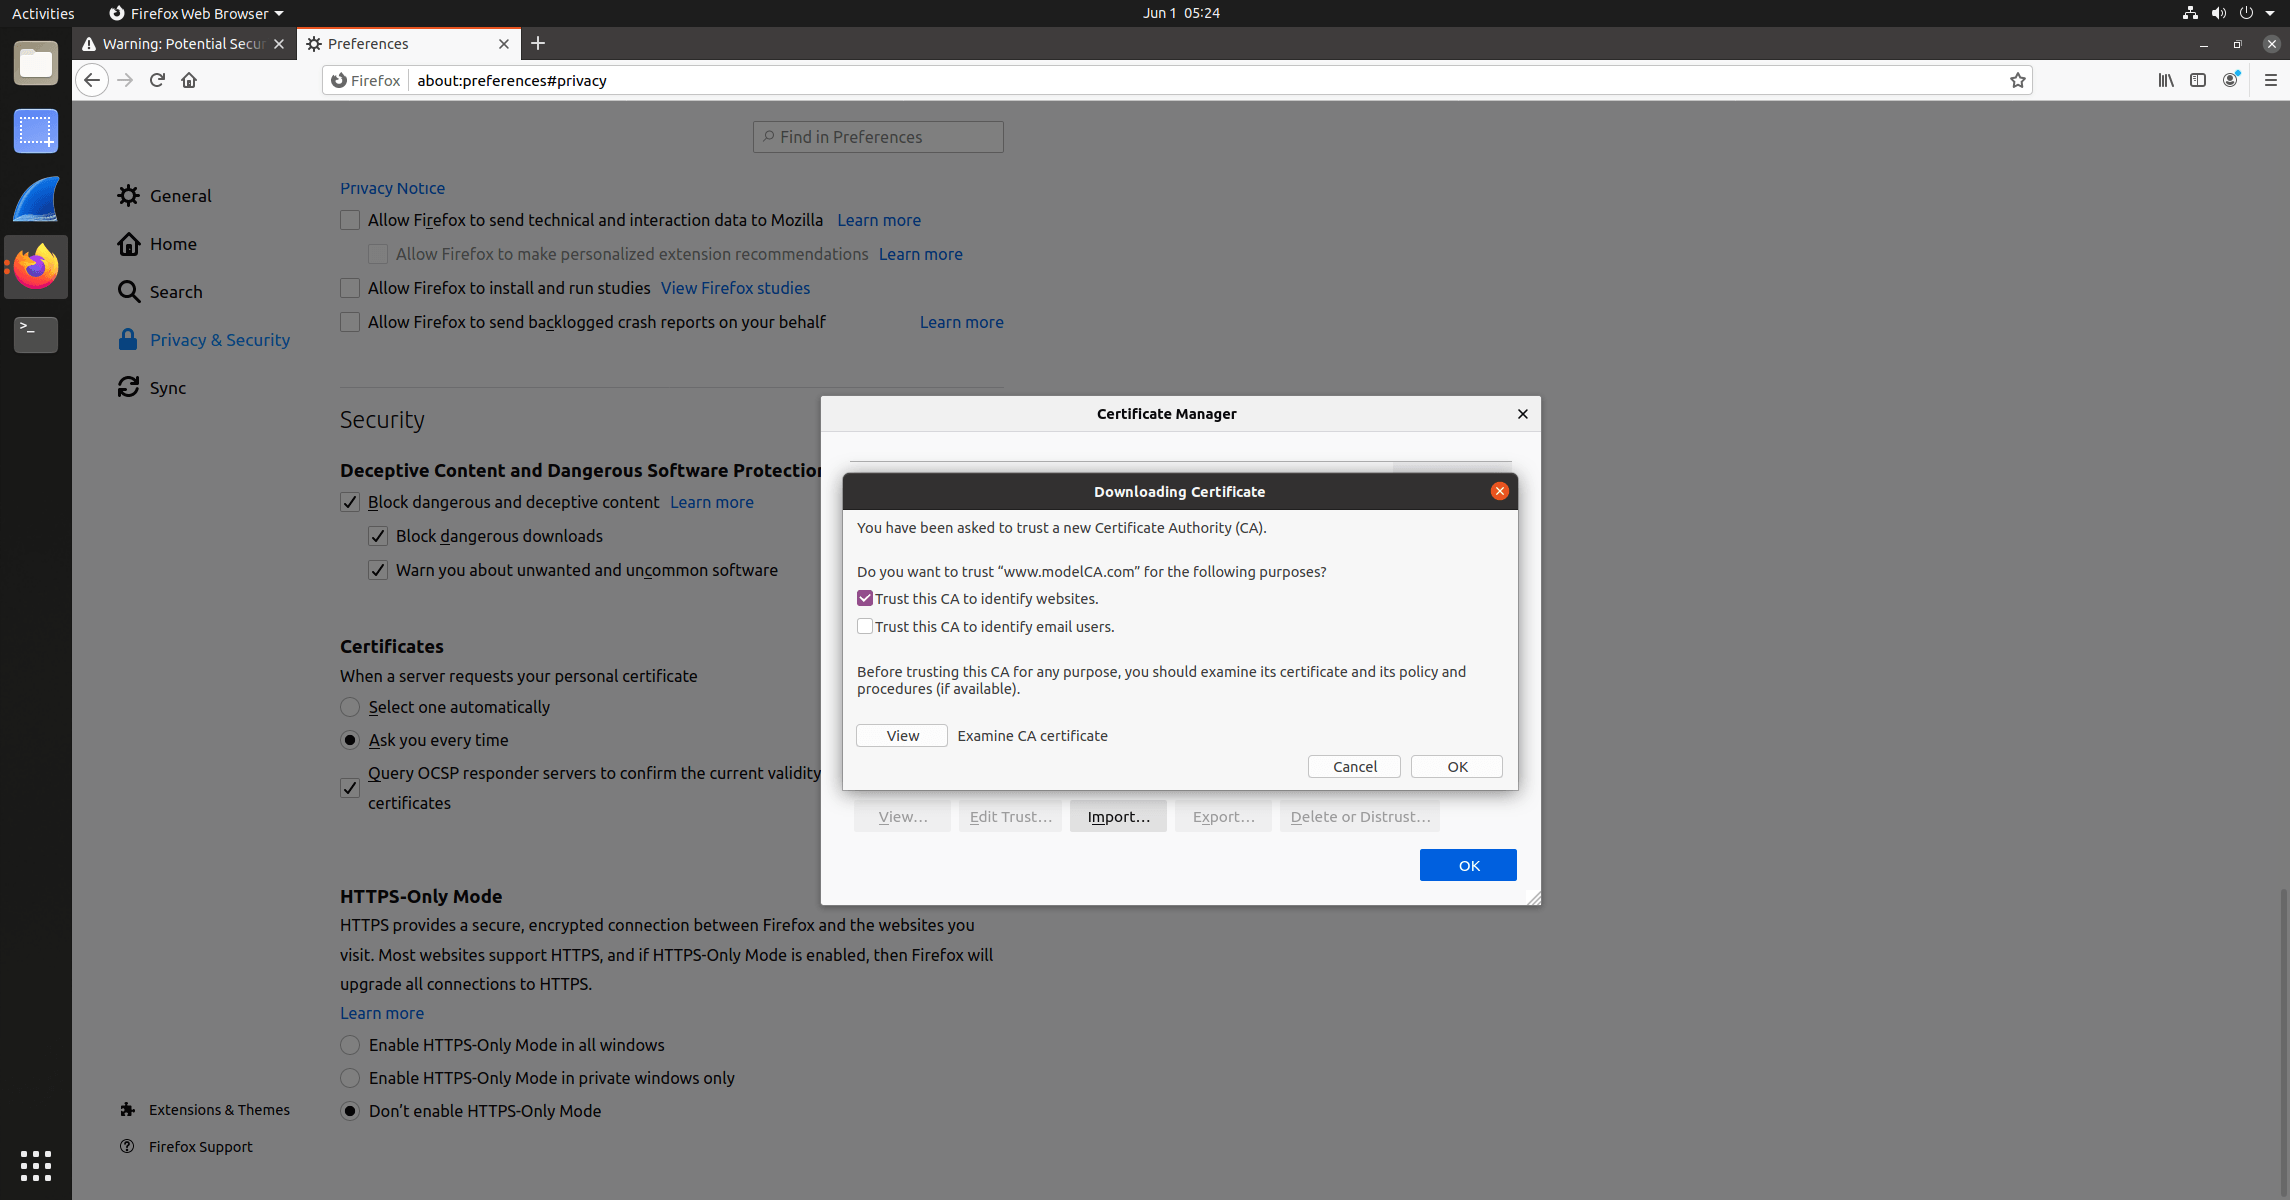
Task: Uncheck Query OCSP responder servers
Action: pyautogui.click(x=350, y=788)
